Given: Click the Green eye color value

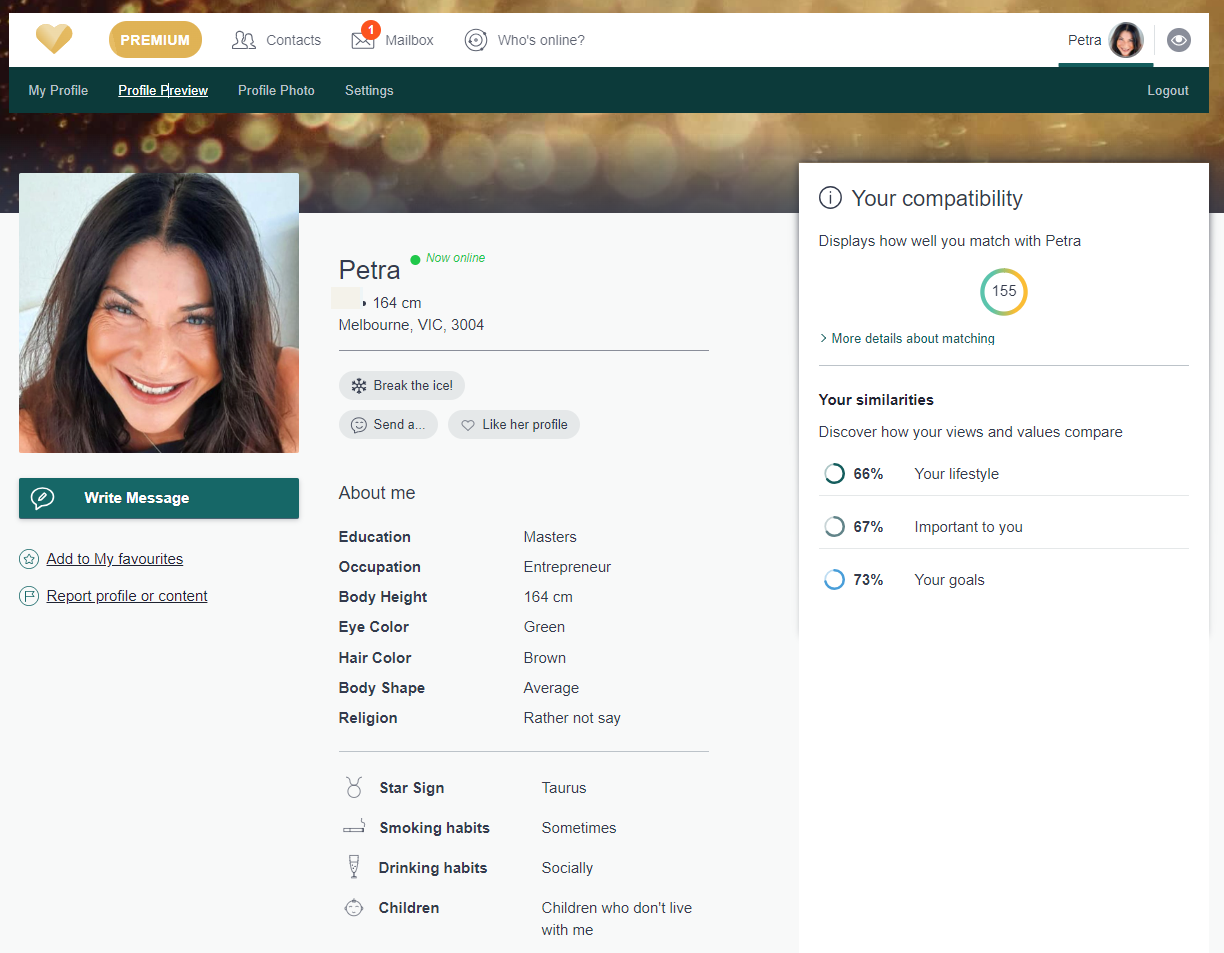Looking at the screenshot, I should (544, 627).
